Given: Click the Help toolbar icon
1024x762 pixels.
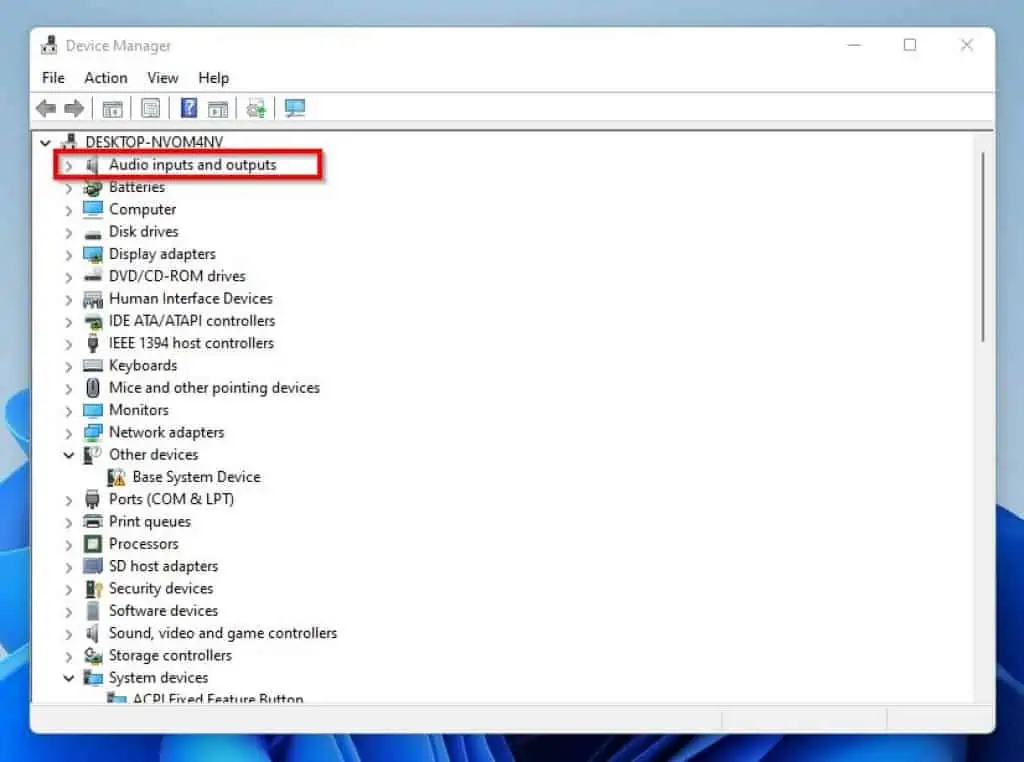Looking at the screenshot, I should 187,108.
